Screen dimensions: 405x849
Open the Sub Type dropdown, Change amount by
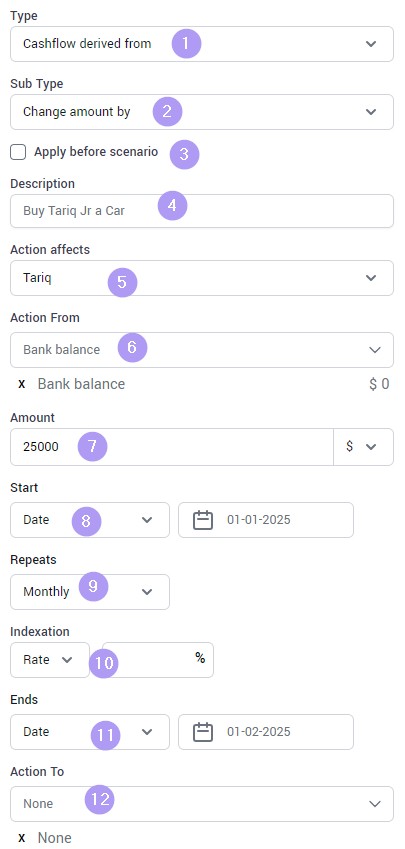coord(202,112)
